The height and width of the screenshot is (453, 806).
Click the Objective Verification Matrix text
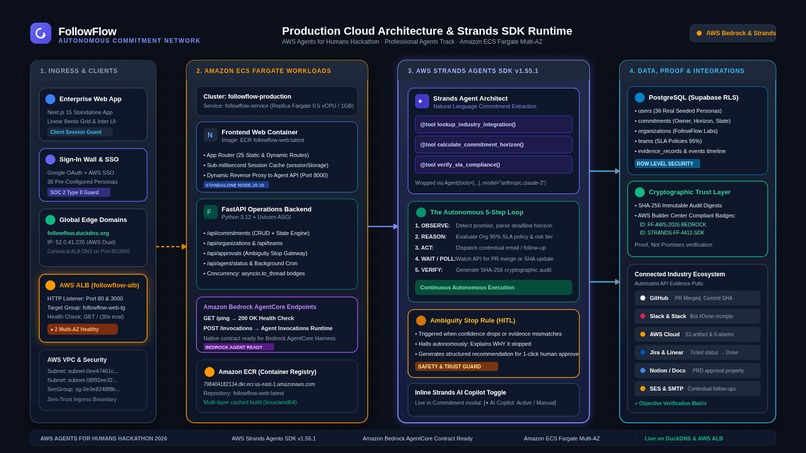[670, 403]
